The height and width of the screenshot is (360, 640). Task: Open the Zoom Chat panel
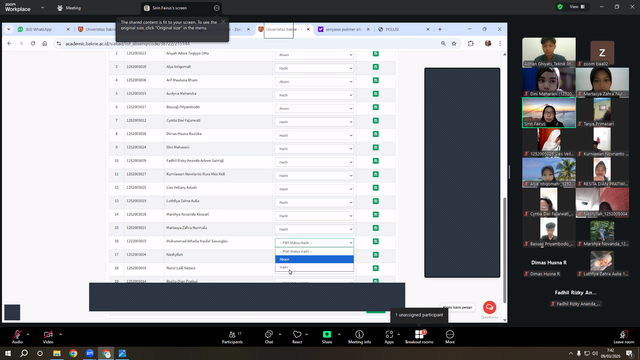click(x=269, y=337)
